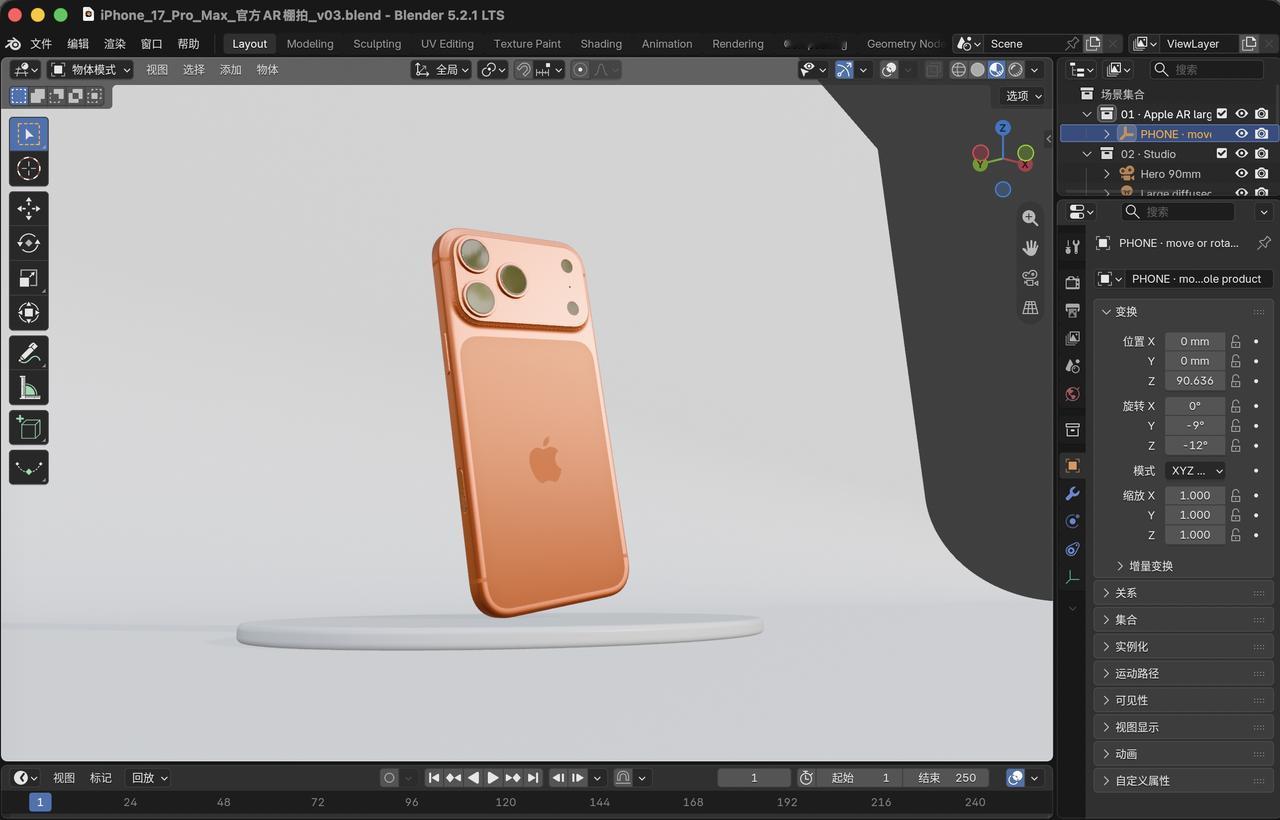Open the 渲染 render menu
1280x820 pixels.
[x=115, y=44]
